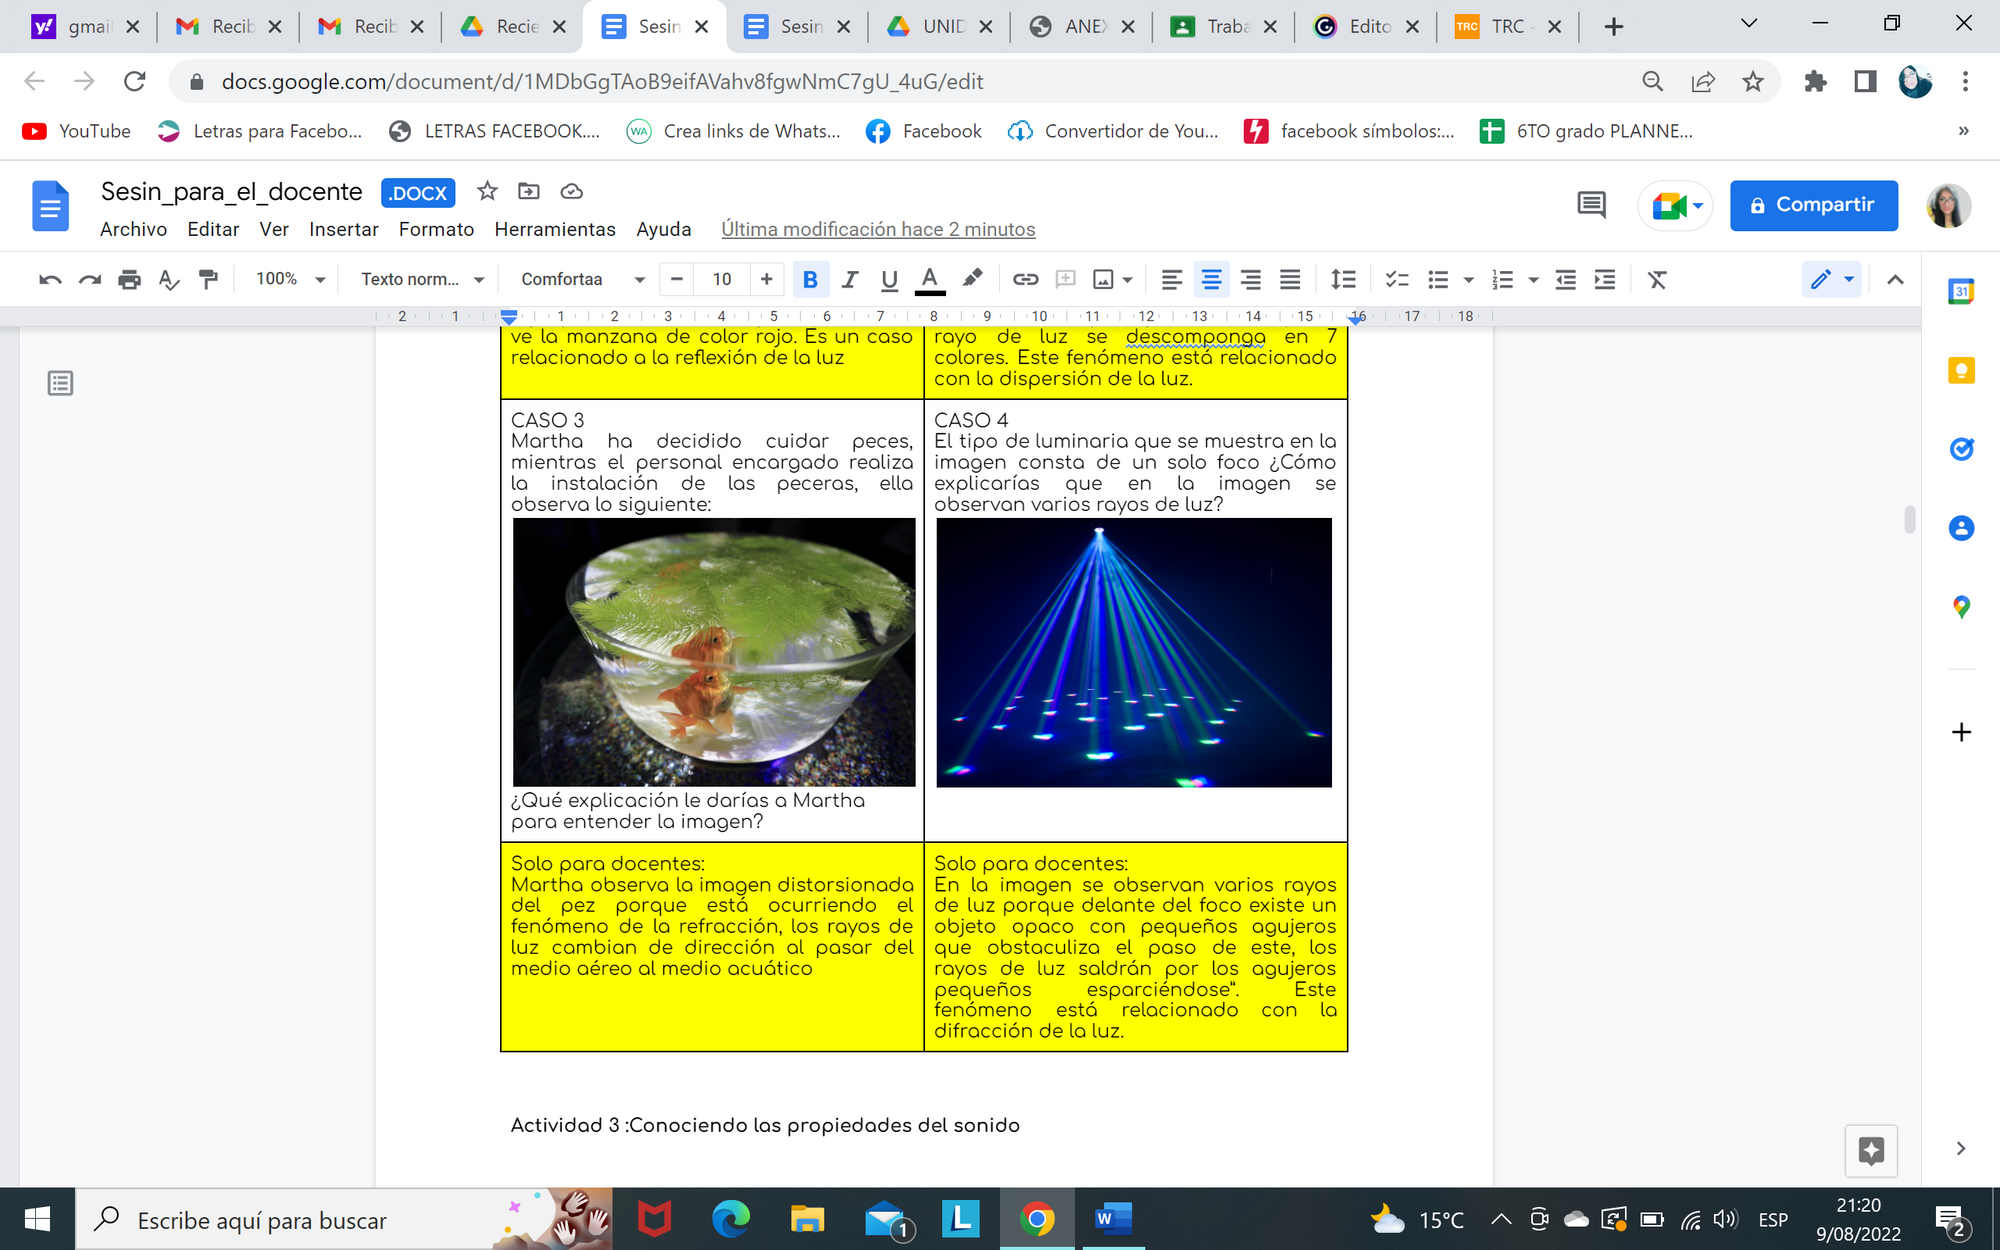Open the Herramientas menu
This screenshot has height=1250, width=2000.
pyautogui.click(x=555, y=229)
